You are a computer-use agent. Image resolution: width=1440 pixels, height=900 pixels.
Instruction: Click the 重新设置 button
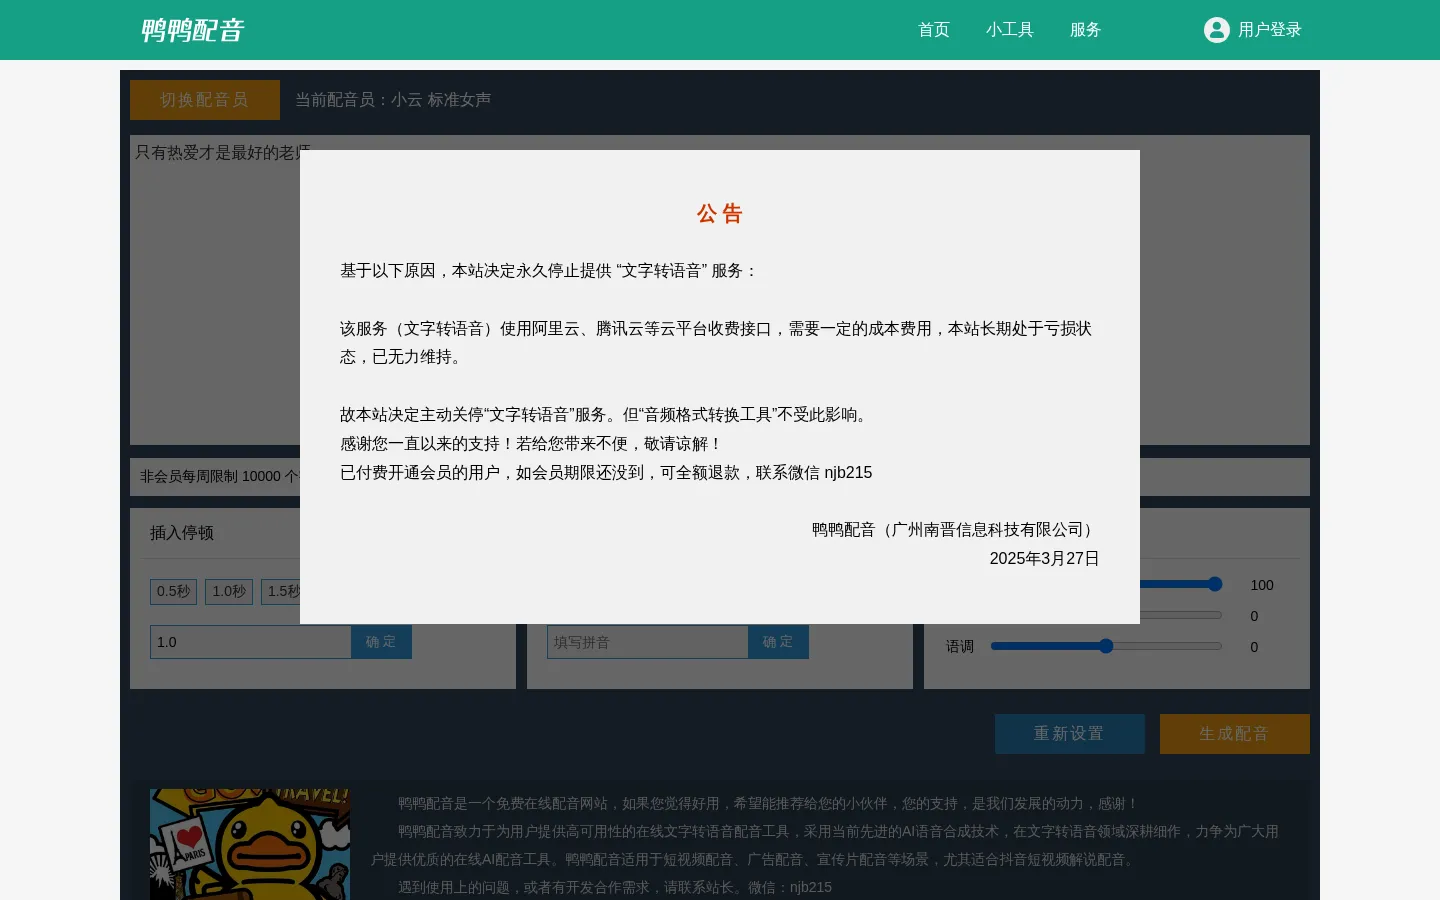(x=1070, y=734)
